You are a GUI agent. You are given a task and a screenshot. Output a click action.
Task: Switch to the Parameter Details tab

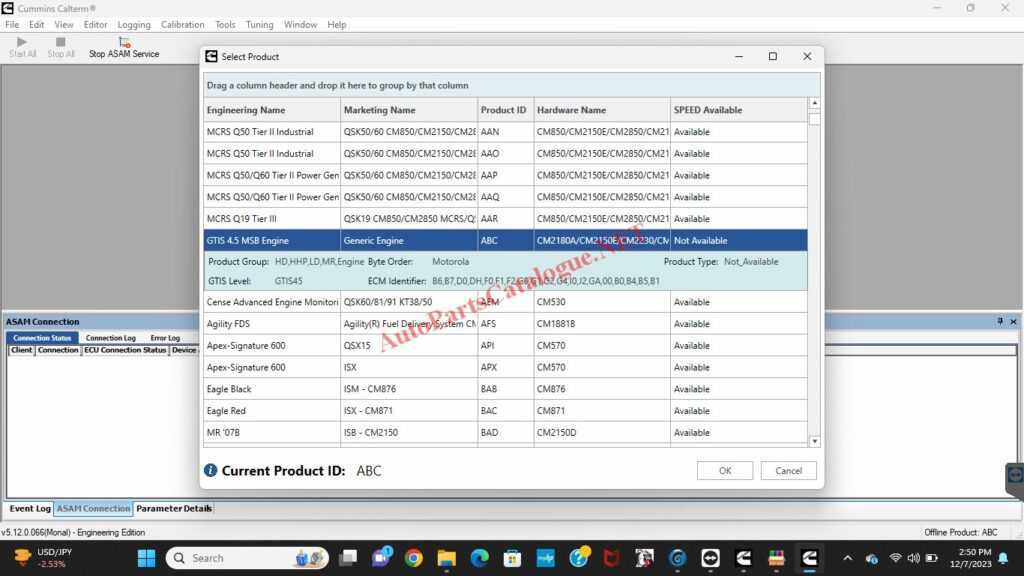pyautogui.click(x=171, y=508)
